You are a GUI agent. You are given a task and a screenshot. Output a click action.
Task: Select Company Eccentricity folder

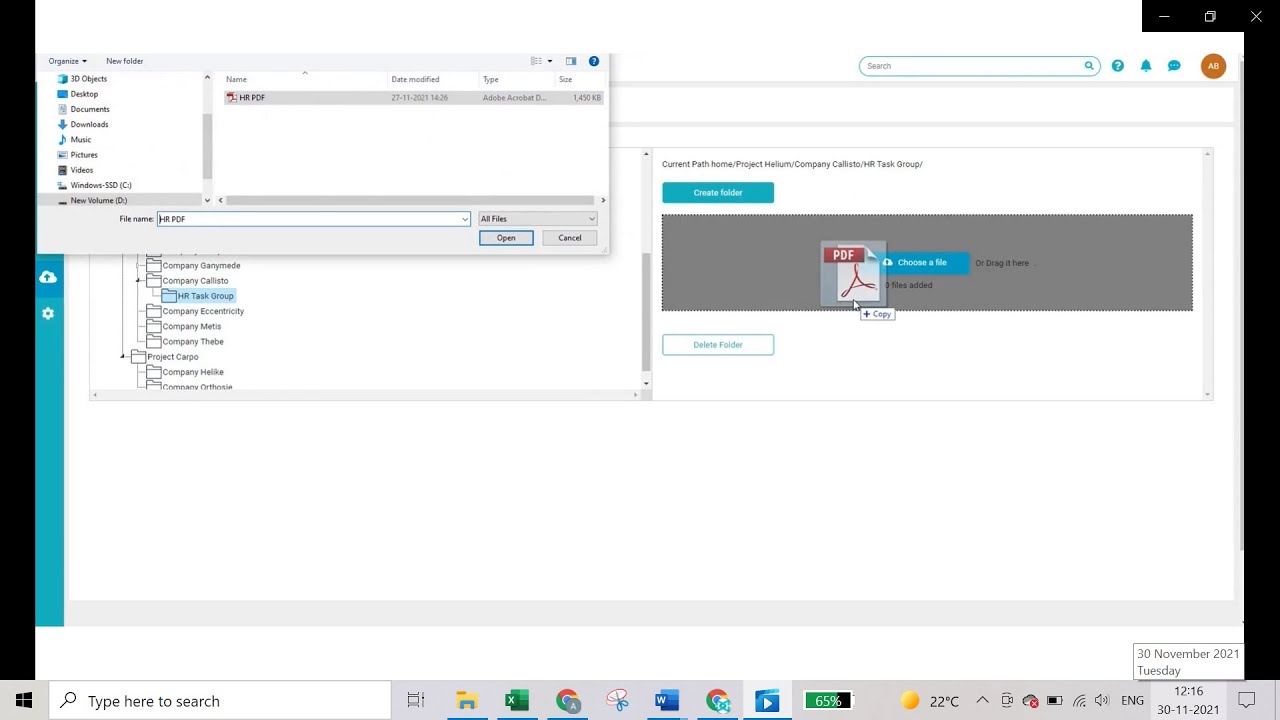tap(203, 311)
